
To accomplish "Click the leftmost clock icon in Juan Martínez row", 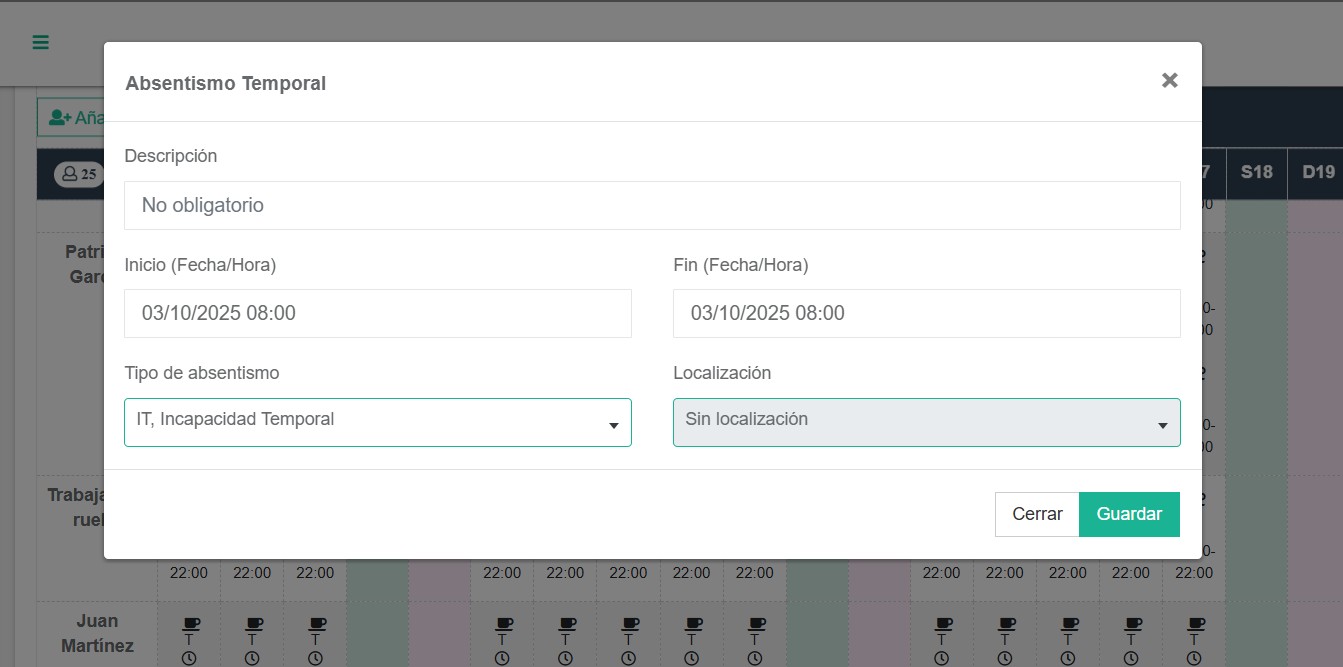I will click(x=190, y=658).
